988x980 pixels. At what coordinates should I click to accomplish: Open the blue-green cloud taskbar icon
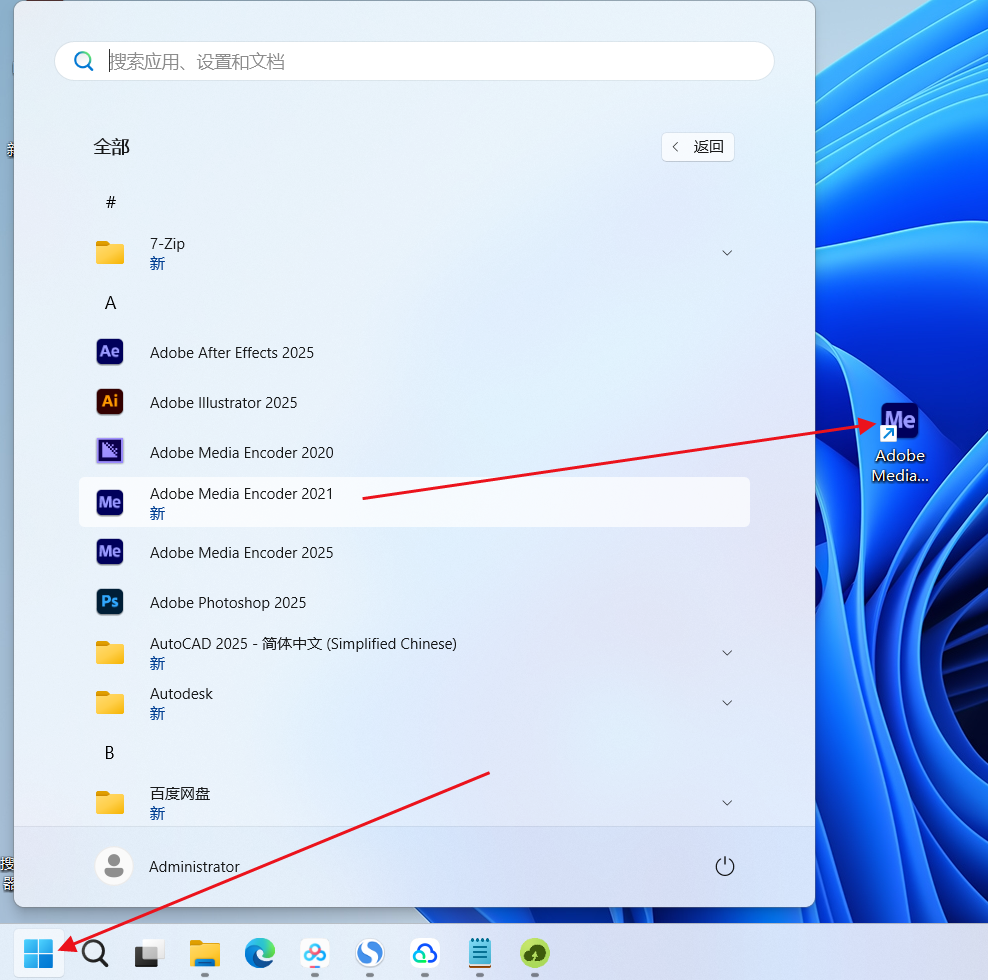pos(425,953)
